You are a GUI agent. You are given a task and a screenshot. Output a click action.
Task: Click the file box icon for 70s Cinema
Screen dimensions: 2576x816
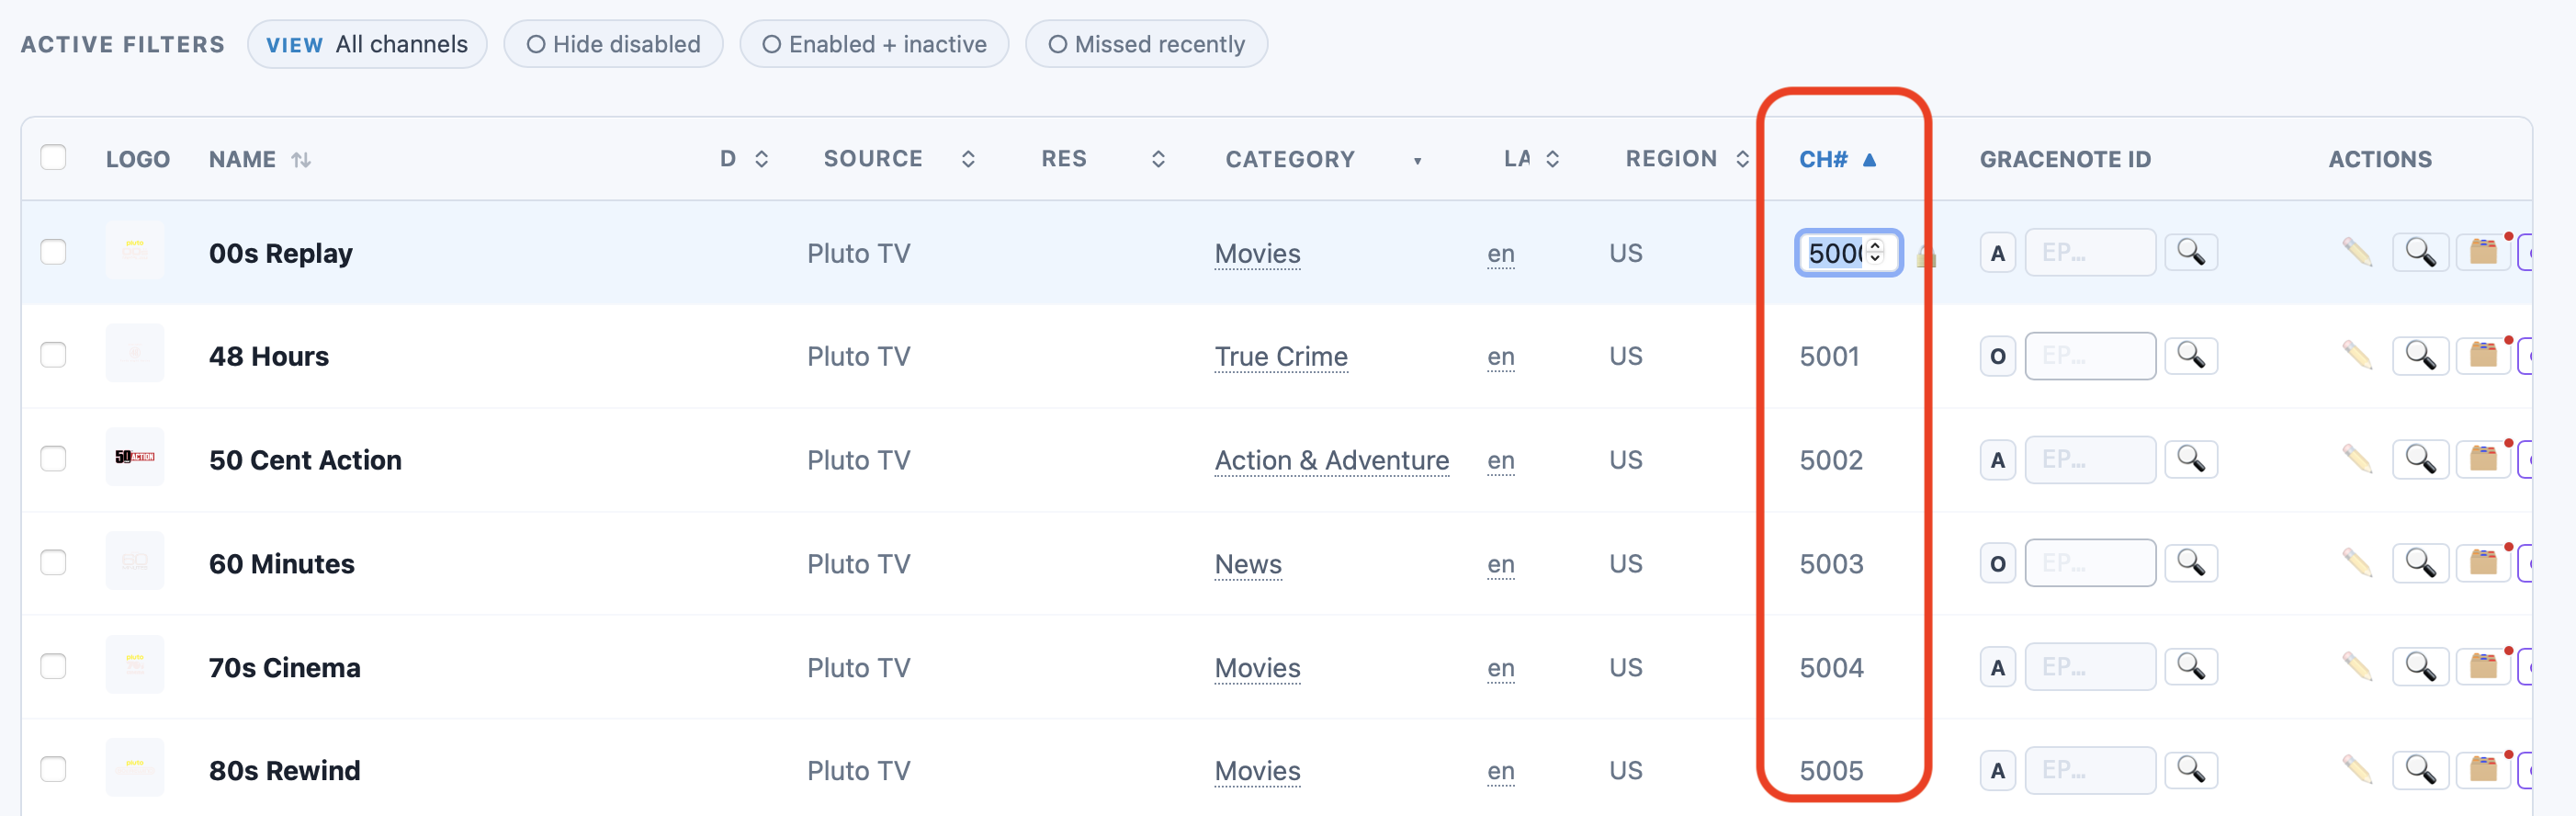point(2484,667)
